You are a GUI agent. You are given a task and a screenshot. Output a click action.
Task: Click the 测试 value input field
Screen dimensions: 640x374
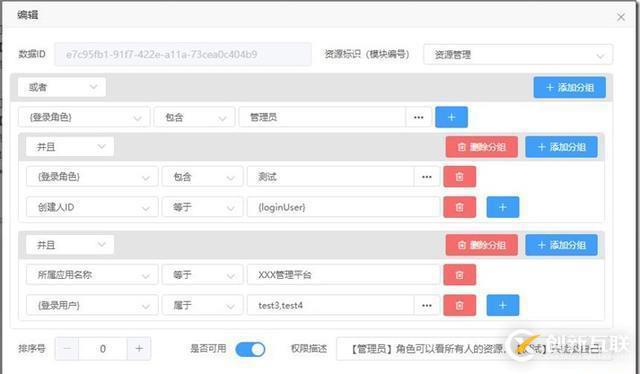click(331, 177)
